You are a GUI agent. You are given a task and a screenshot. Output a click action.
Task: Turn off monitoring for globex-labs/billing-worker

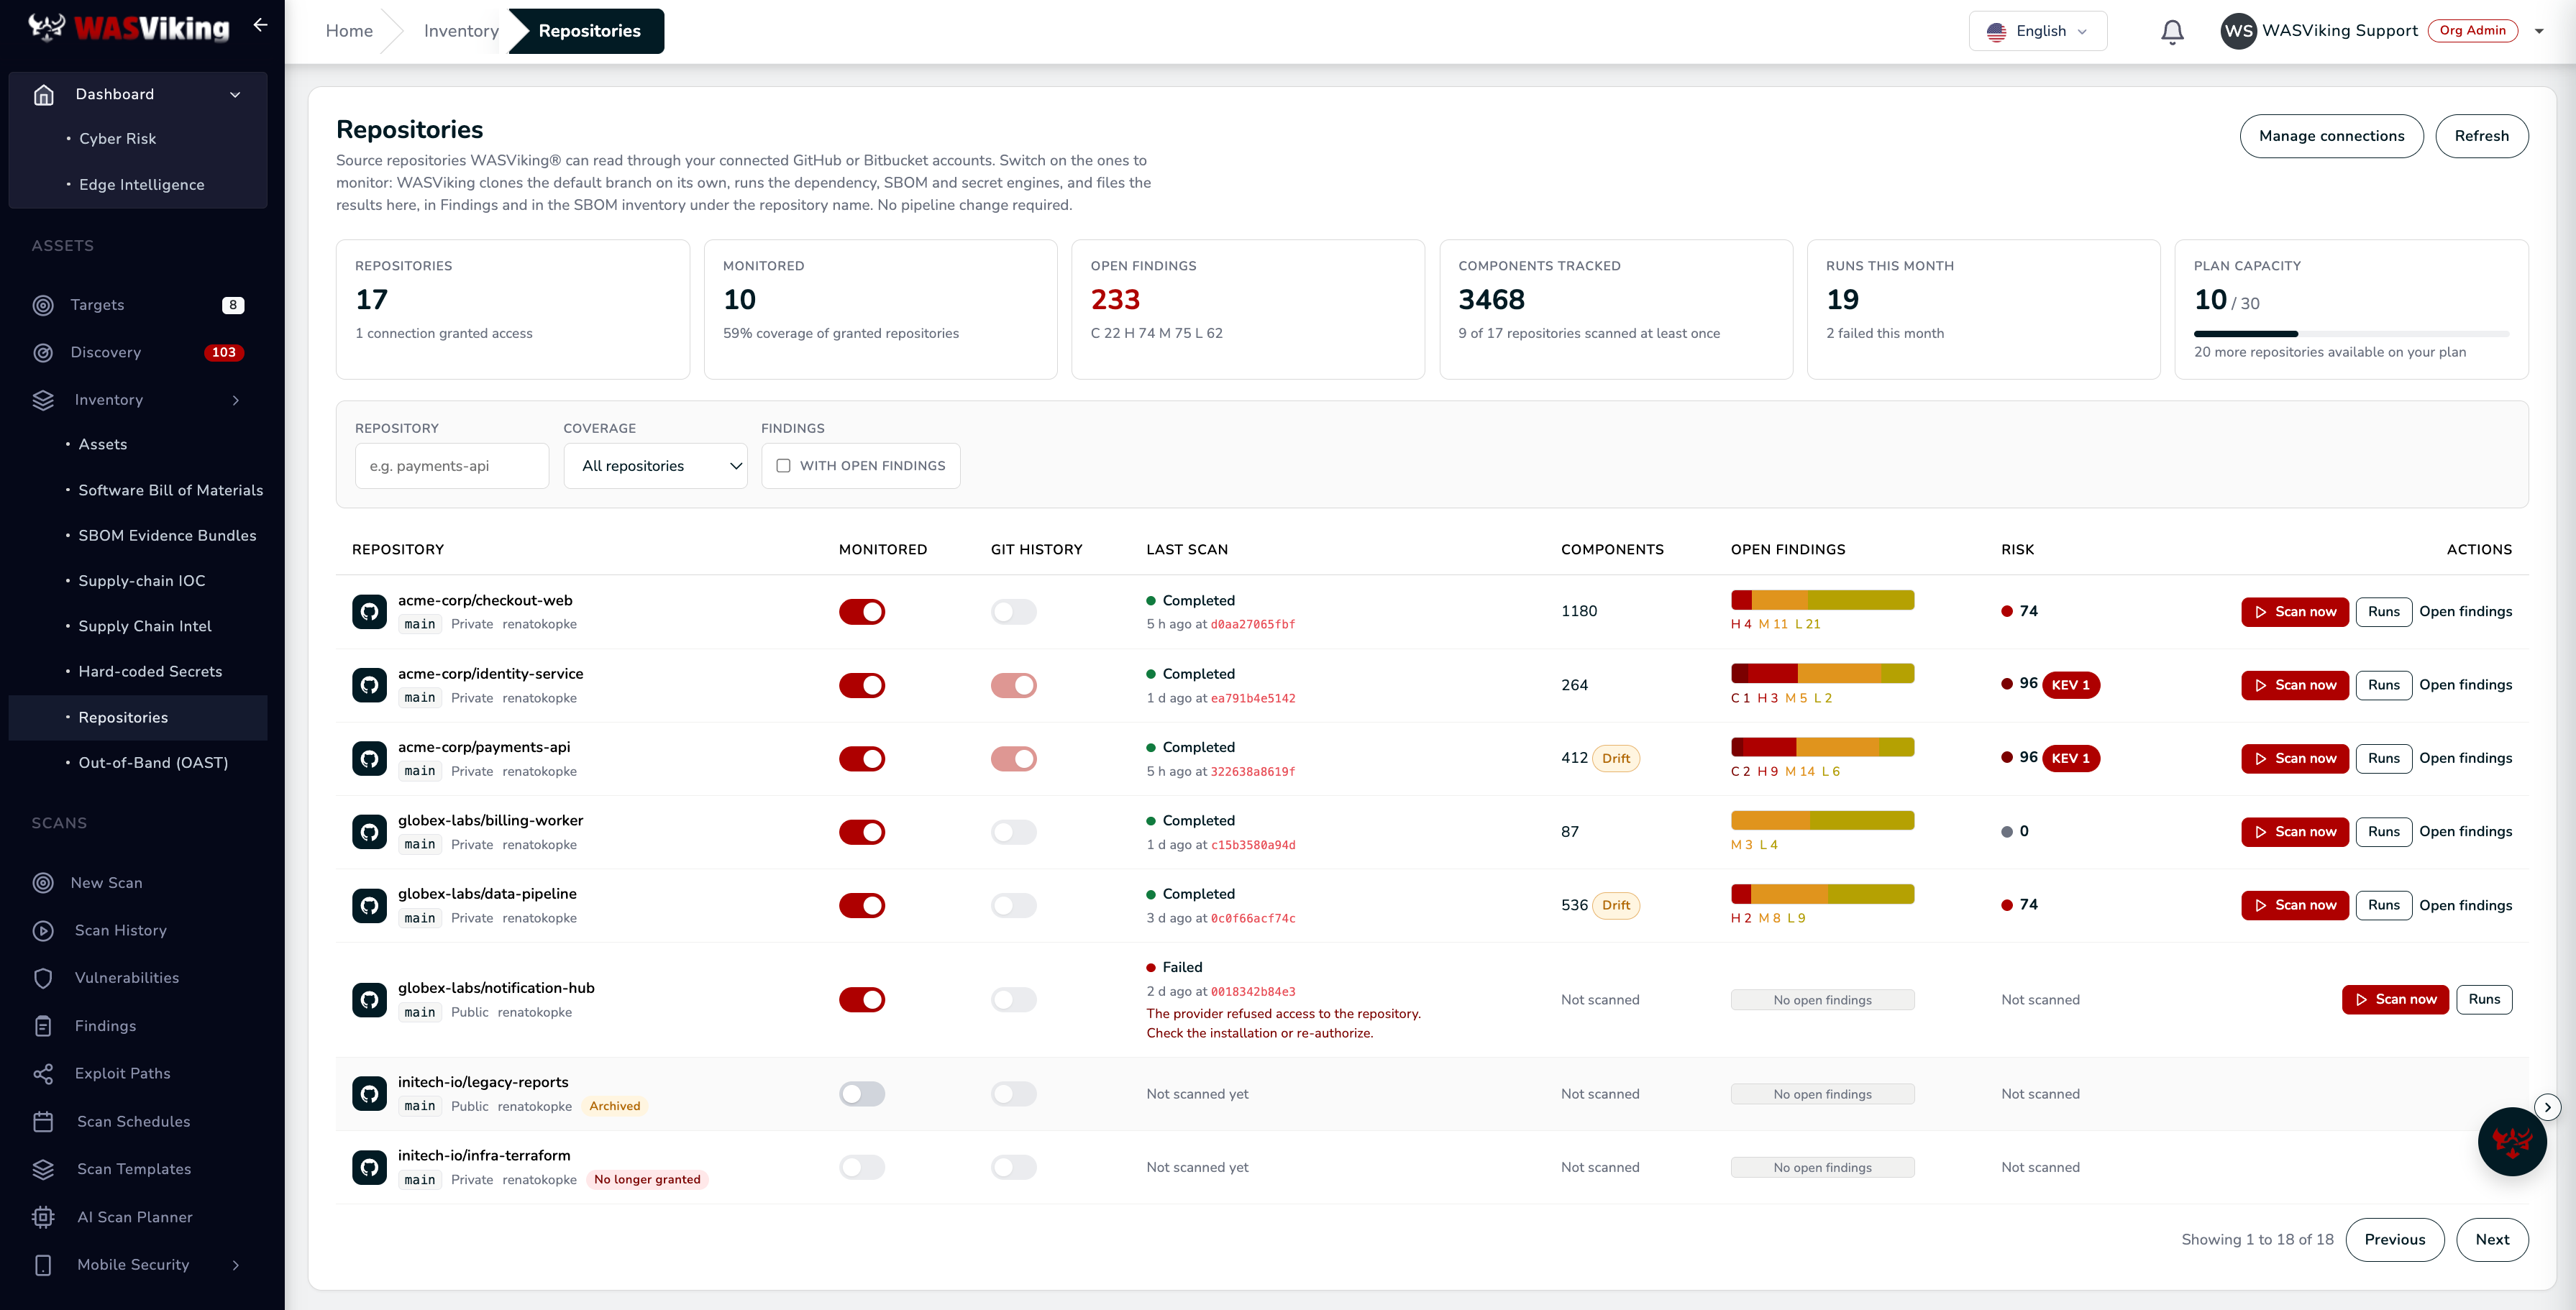[862, 832]
